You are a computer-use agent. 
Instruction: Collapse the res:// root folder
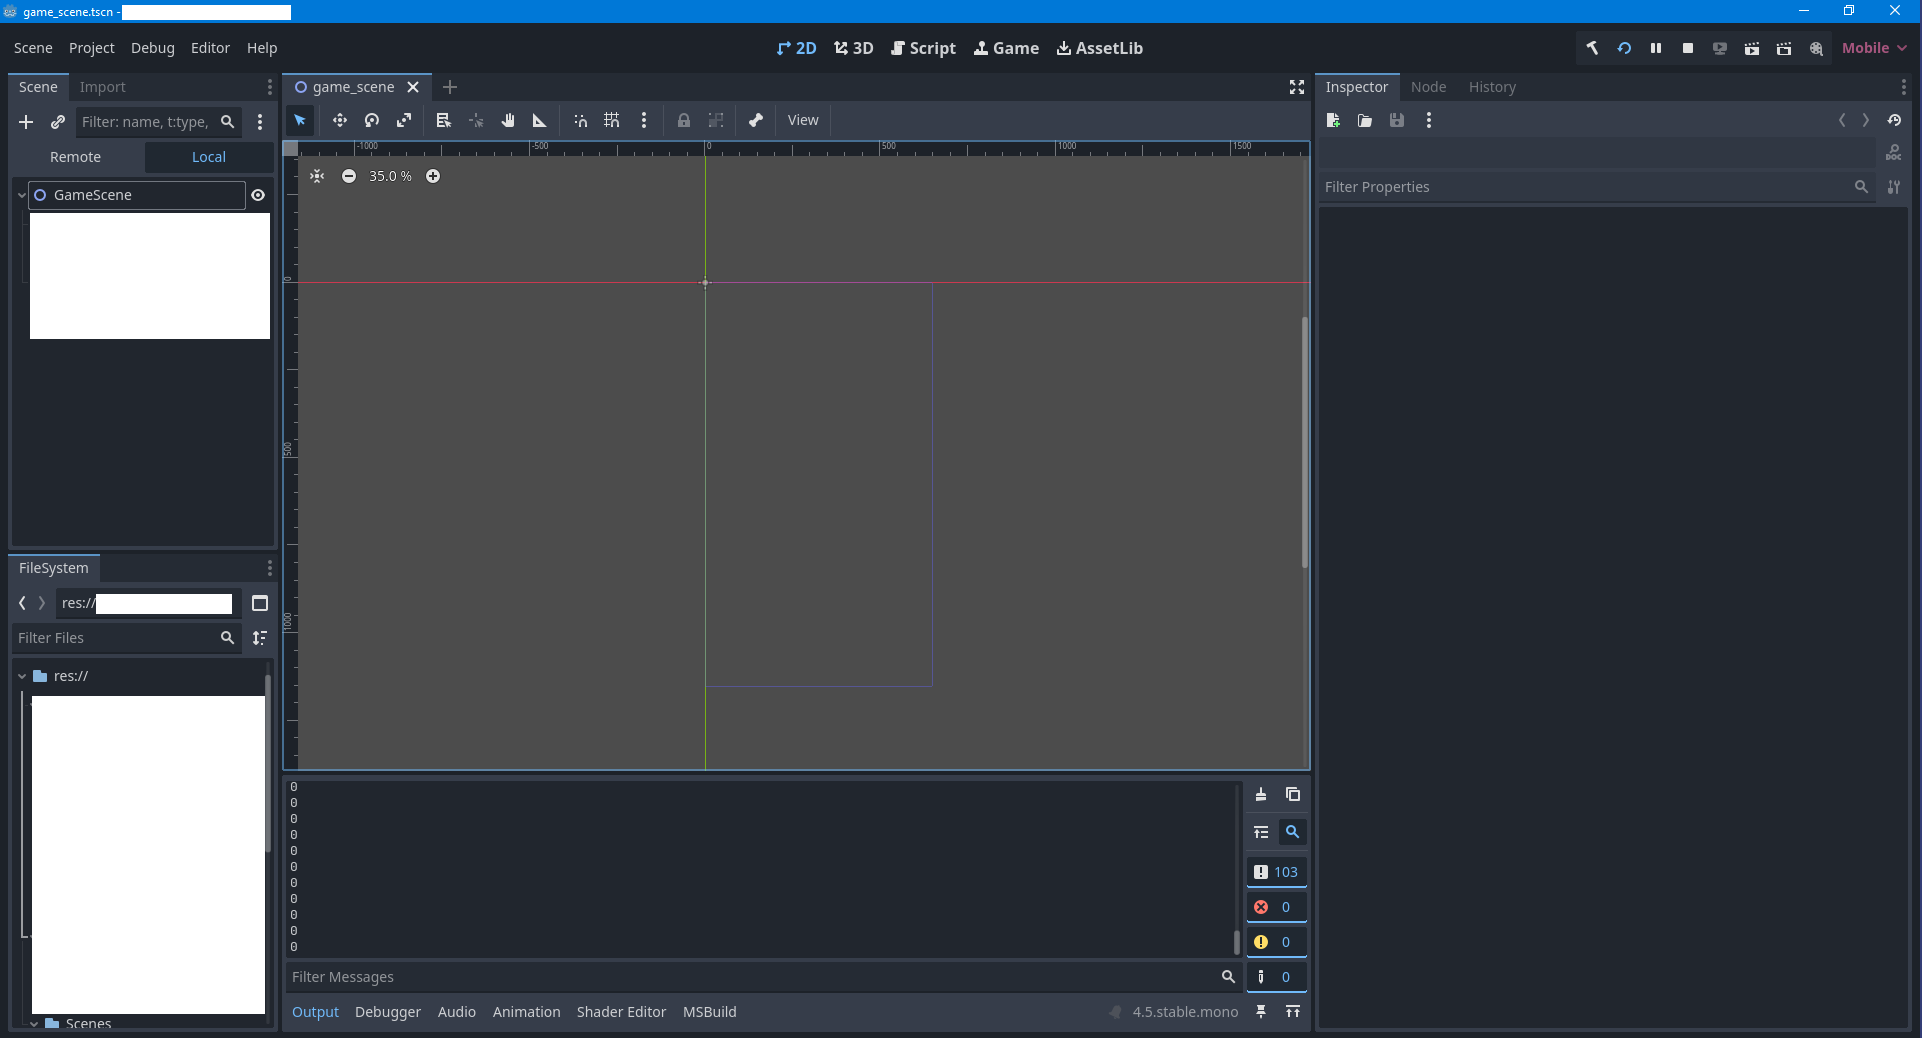[x=22, y=676]
